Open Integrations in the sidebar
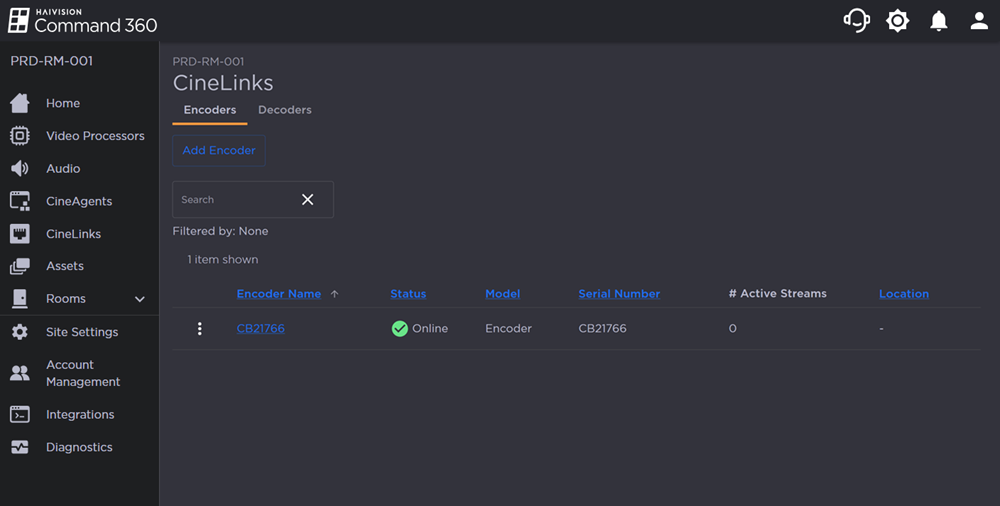The image size is (1000, 506). click(x=79, y=414)
